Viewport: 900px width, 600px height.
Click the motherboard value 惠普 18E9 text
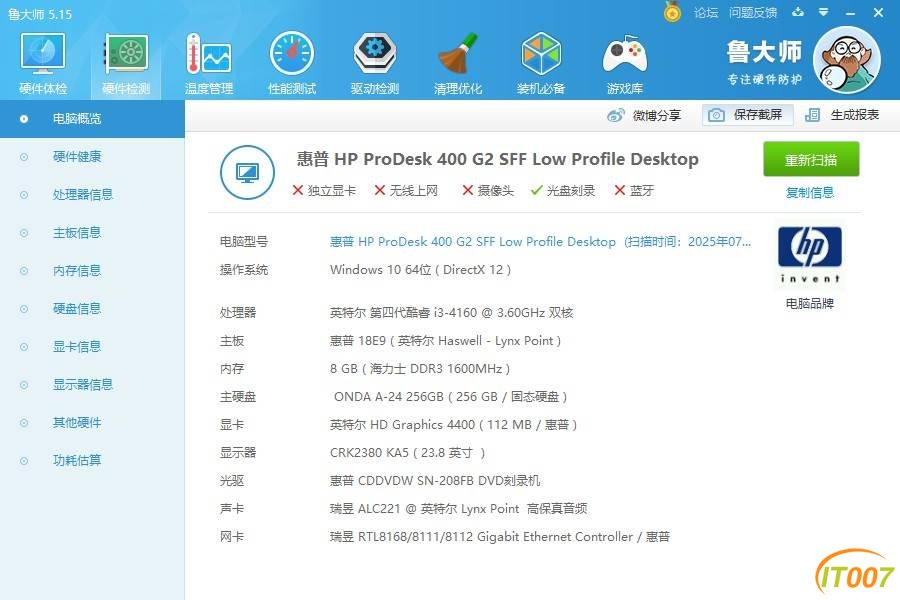point(445,341)
